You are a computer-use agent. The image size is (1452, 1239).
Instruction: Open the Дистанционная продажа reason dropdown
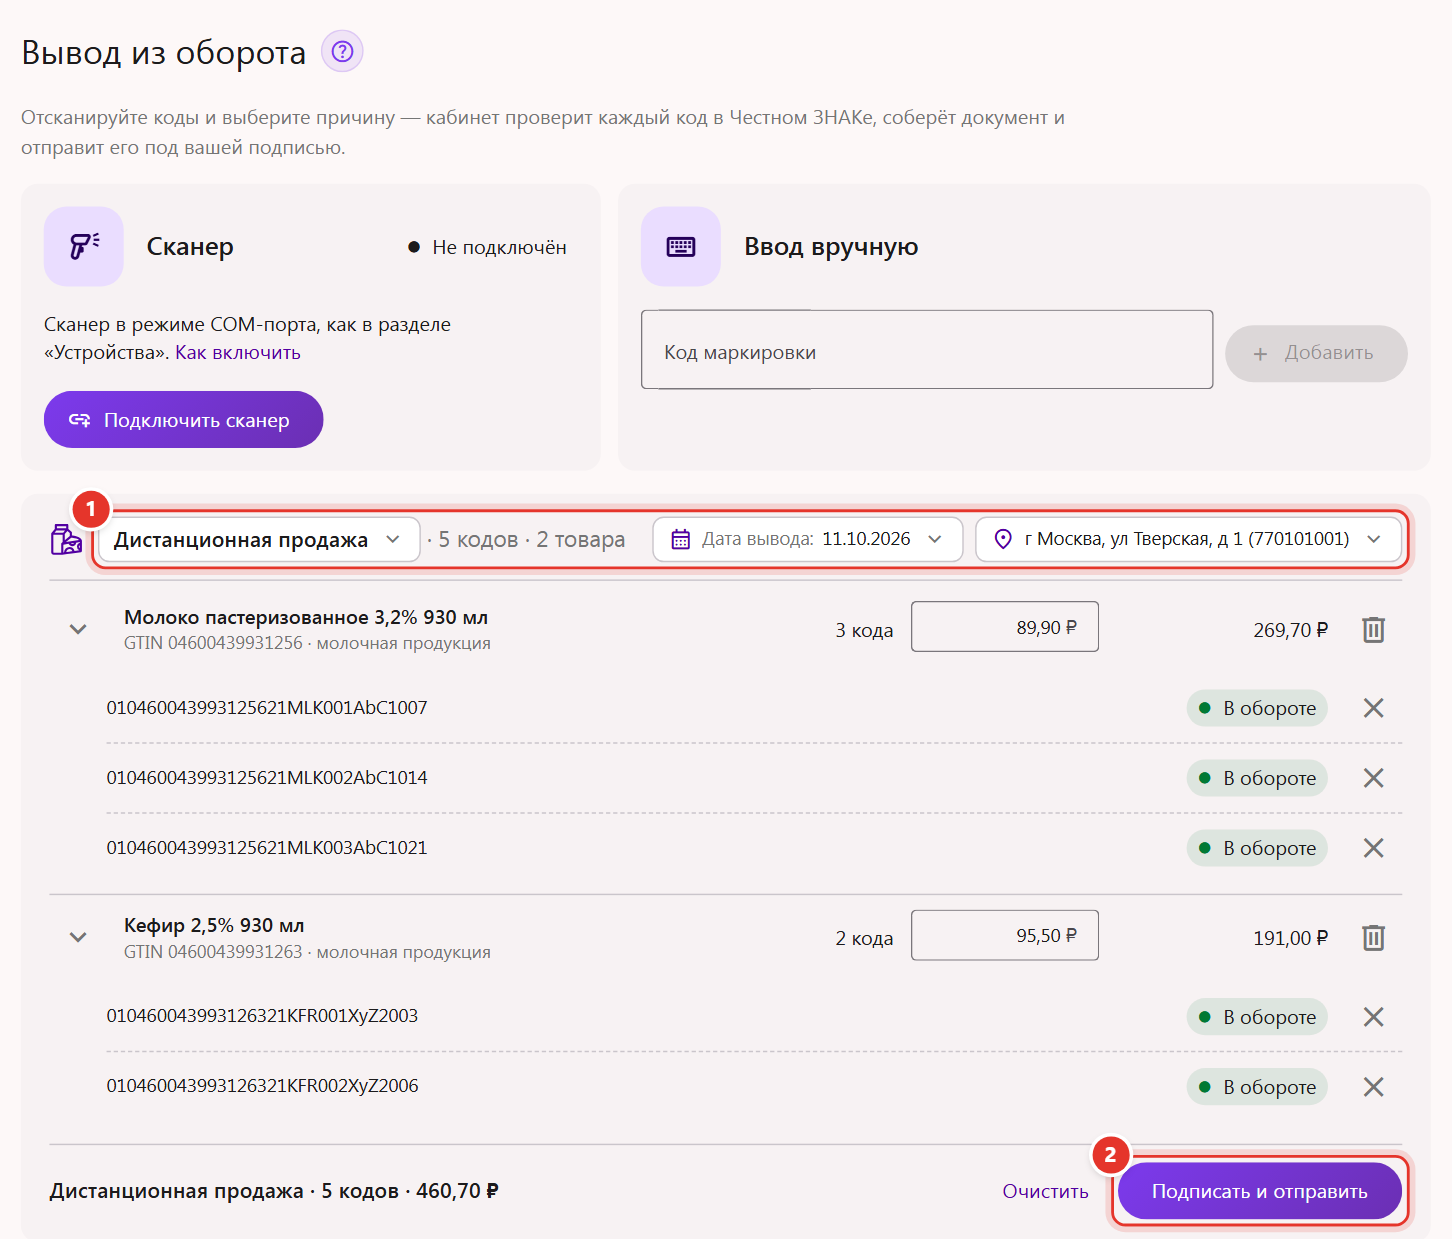point(259,540)
